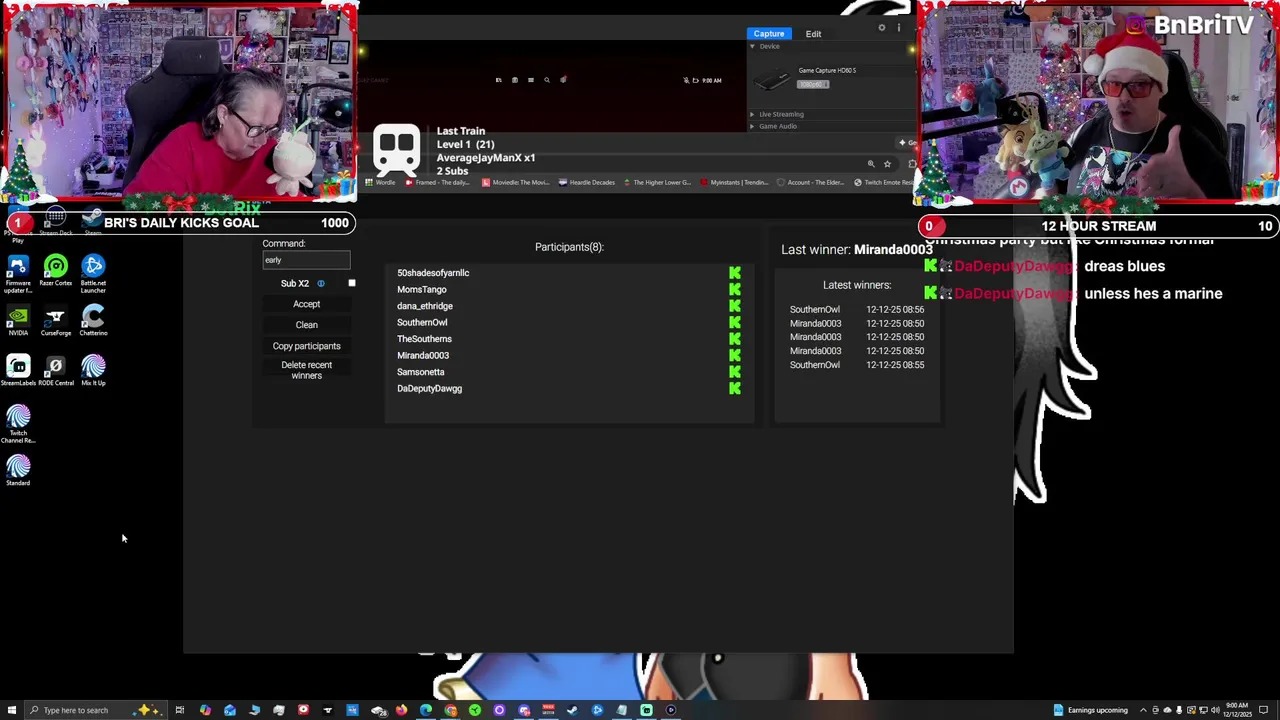Select participant DaDeputyDawgg in the list
Viewport: 1280px width, 720px height.
[430, 389]
